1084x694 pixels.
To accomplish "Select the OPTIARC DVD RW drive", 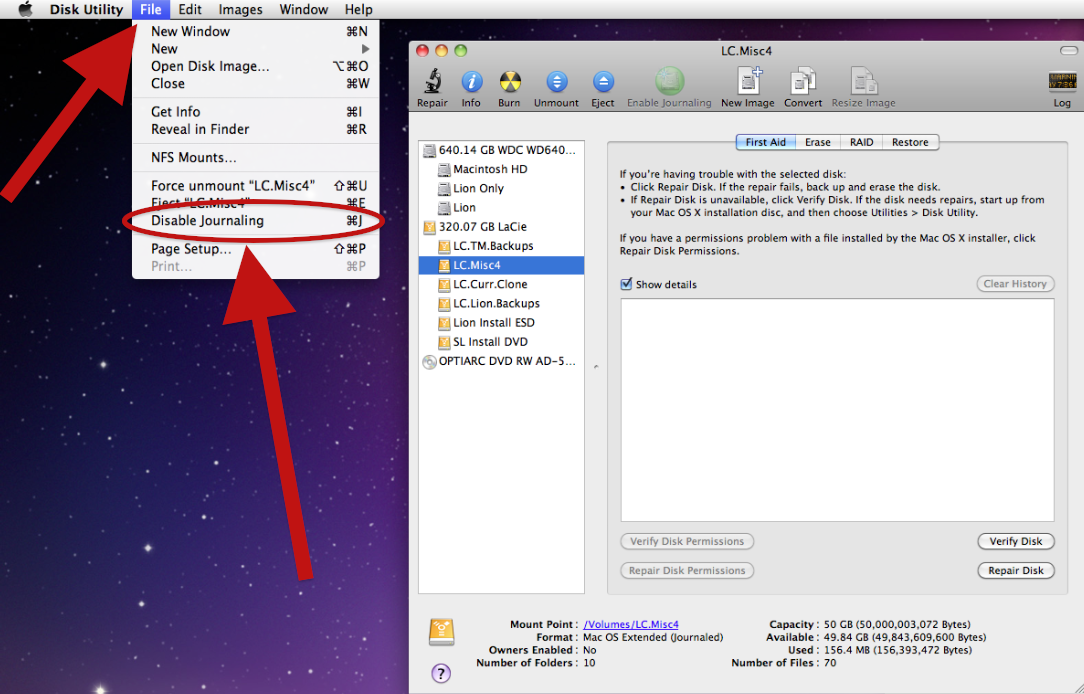I will click(x=501, y=362).
